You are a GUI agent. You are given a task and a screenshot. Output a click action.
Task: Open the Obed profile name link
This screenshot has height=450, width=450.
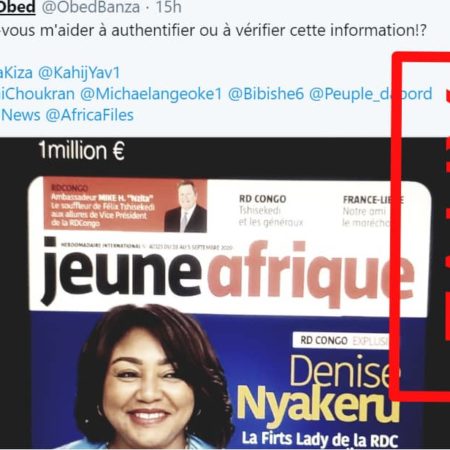(x=17, y=7)
